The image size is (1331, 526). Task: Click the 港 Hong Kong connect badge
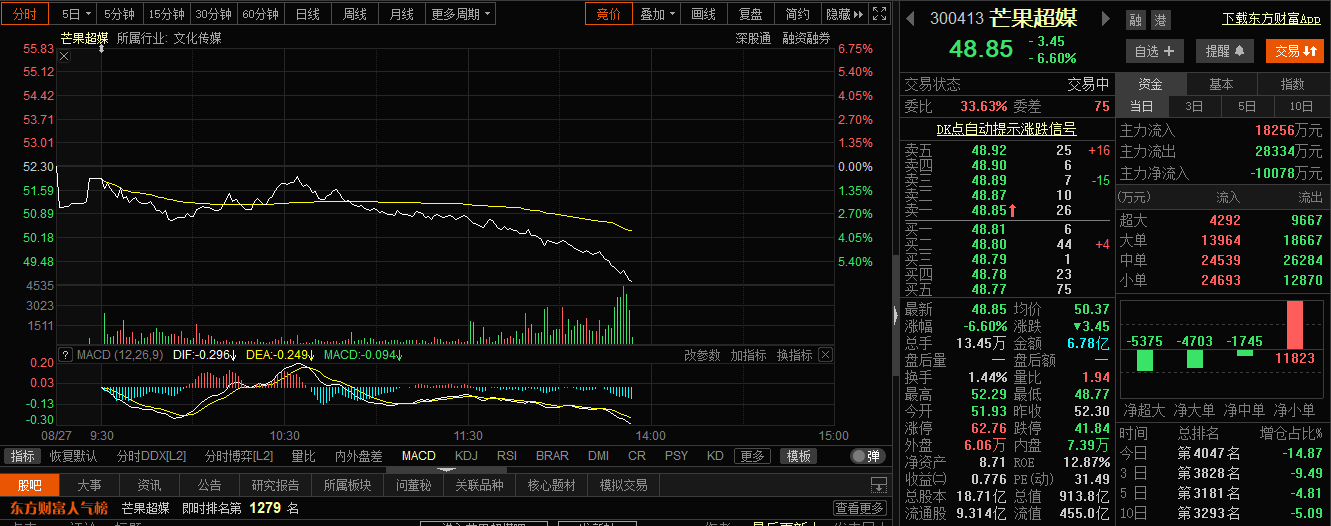(x=1159, y=20)
